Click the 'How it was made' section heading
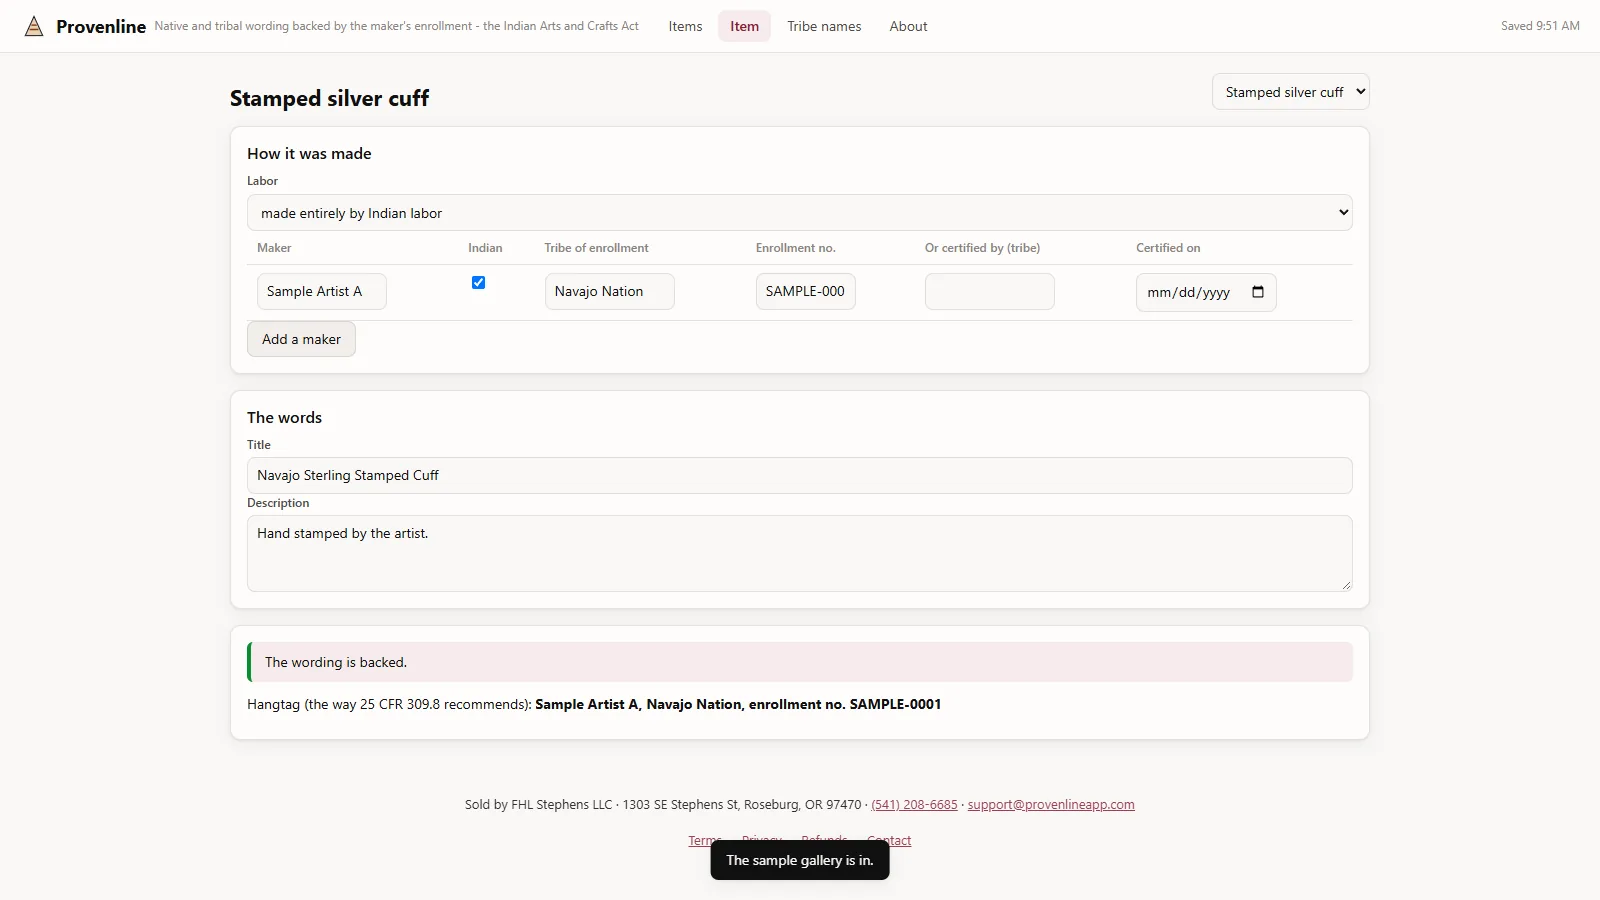Screen dimensions: 1600x900 click(x=309, y=154)
